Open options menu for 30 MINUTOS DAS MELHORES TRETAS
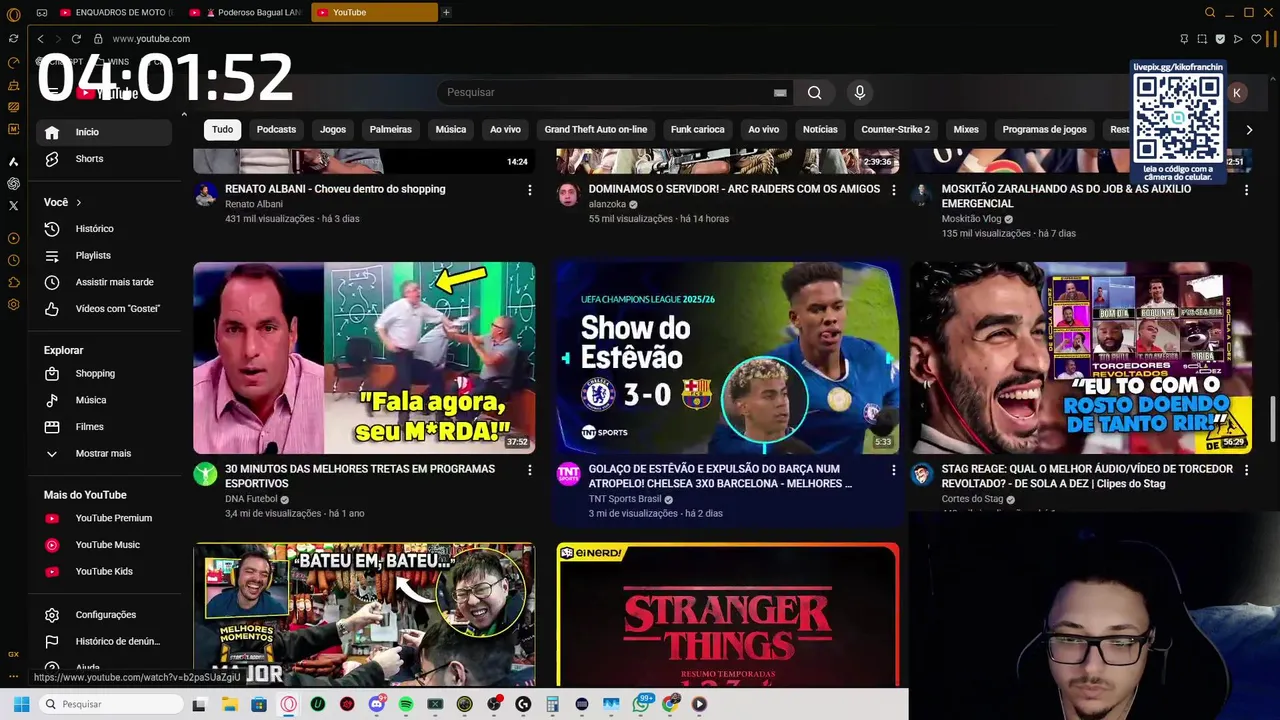 coord(529,470)
